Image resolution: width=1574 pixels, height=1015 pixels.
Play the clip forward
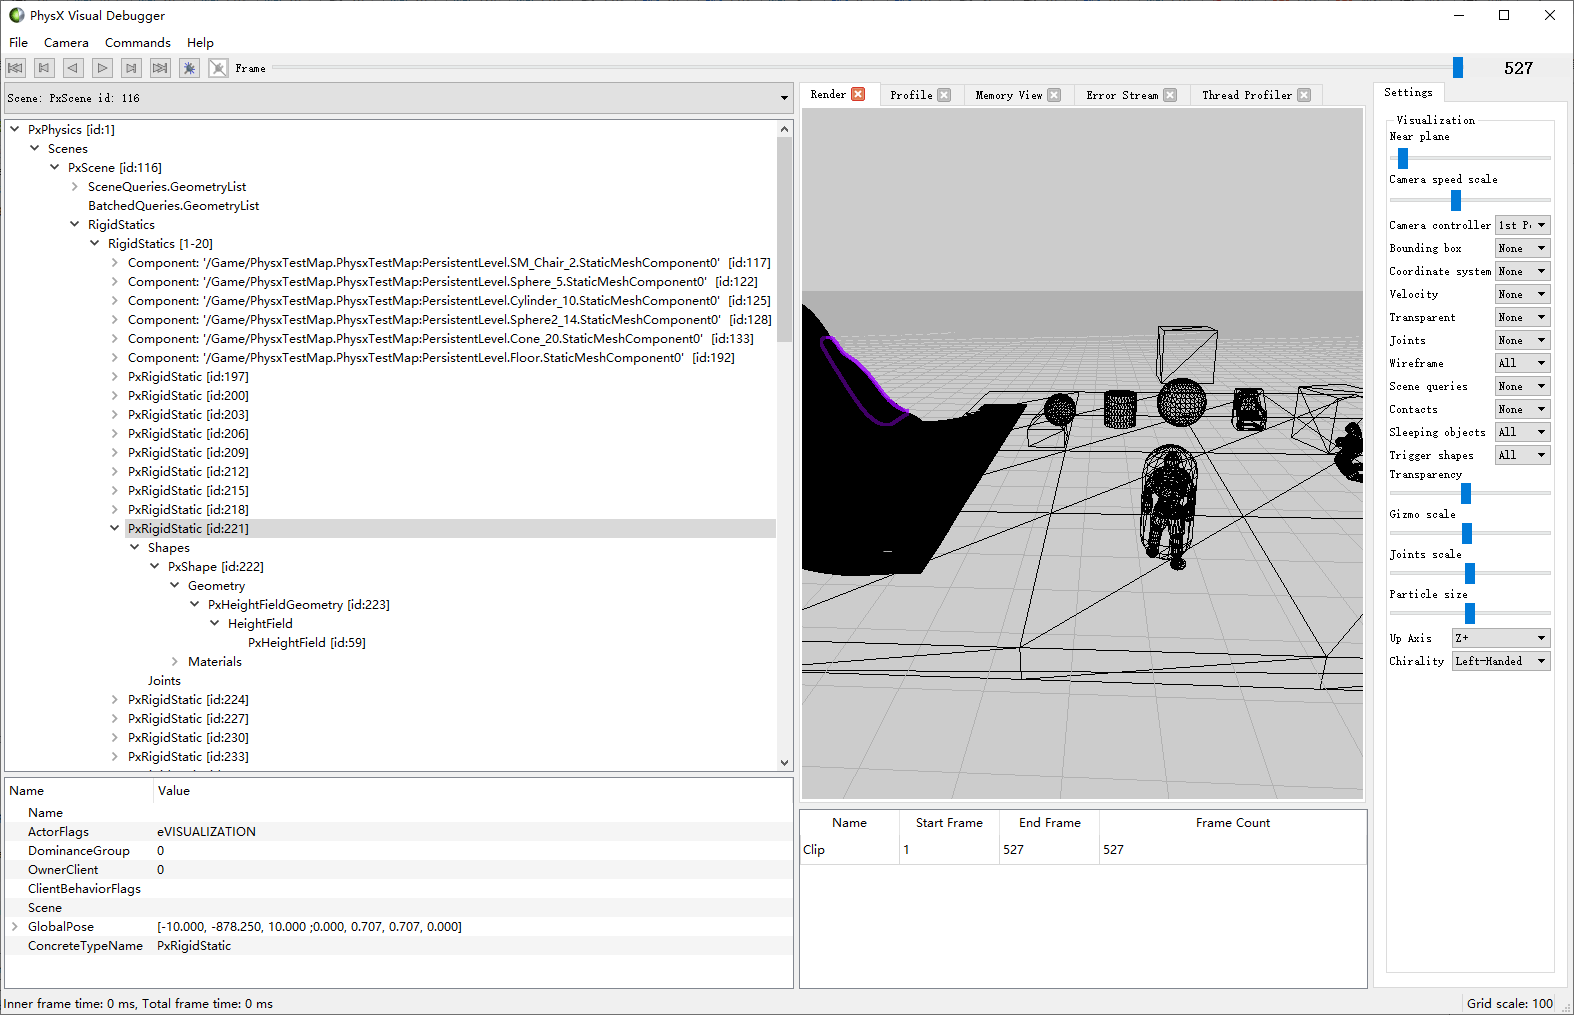coord(102,68)
